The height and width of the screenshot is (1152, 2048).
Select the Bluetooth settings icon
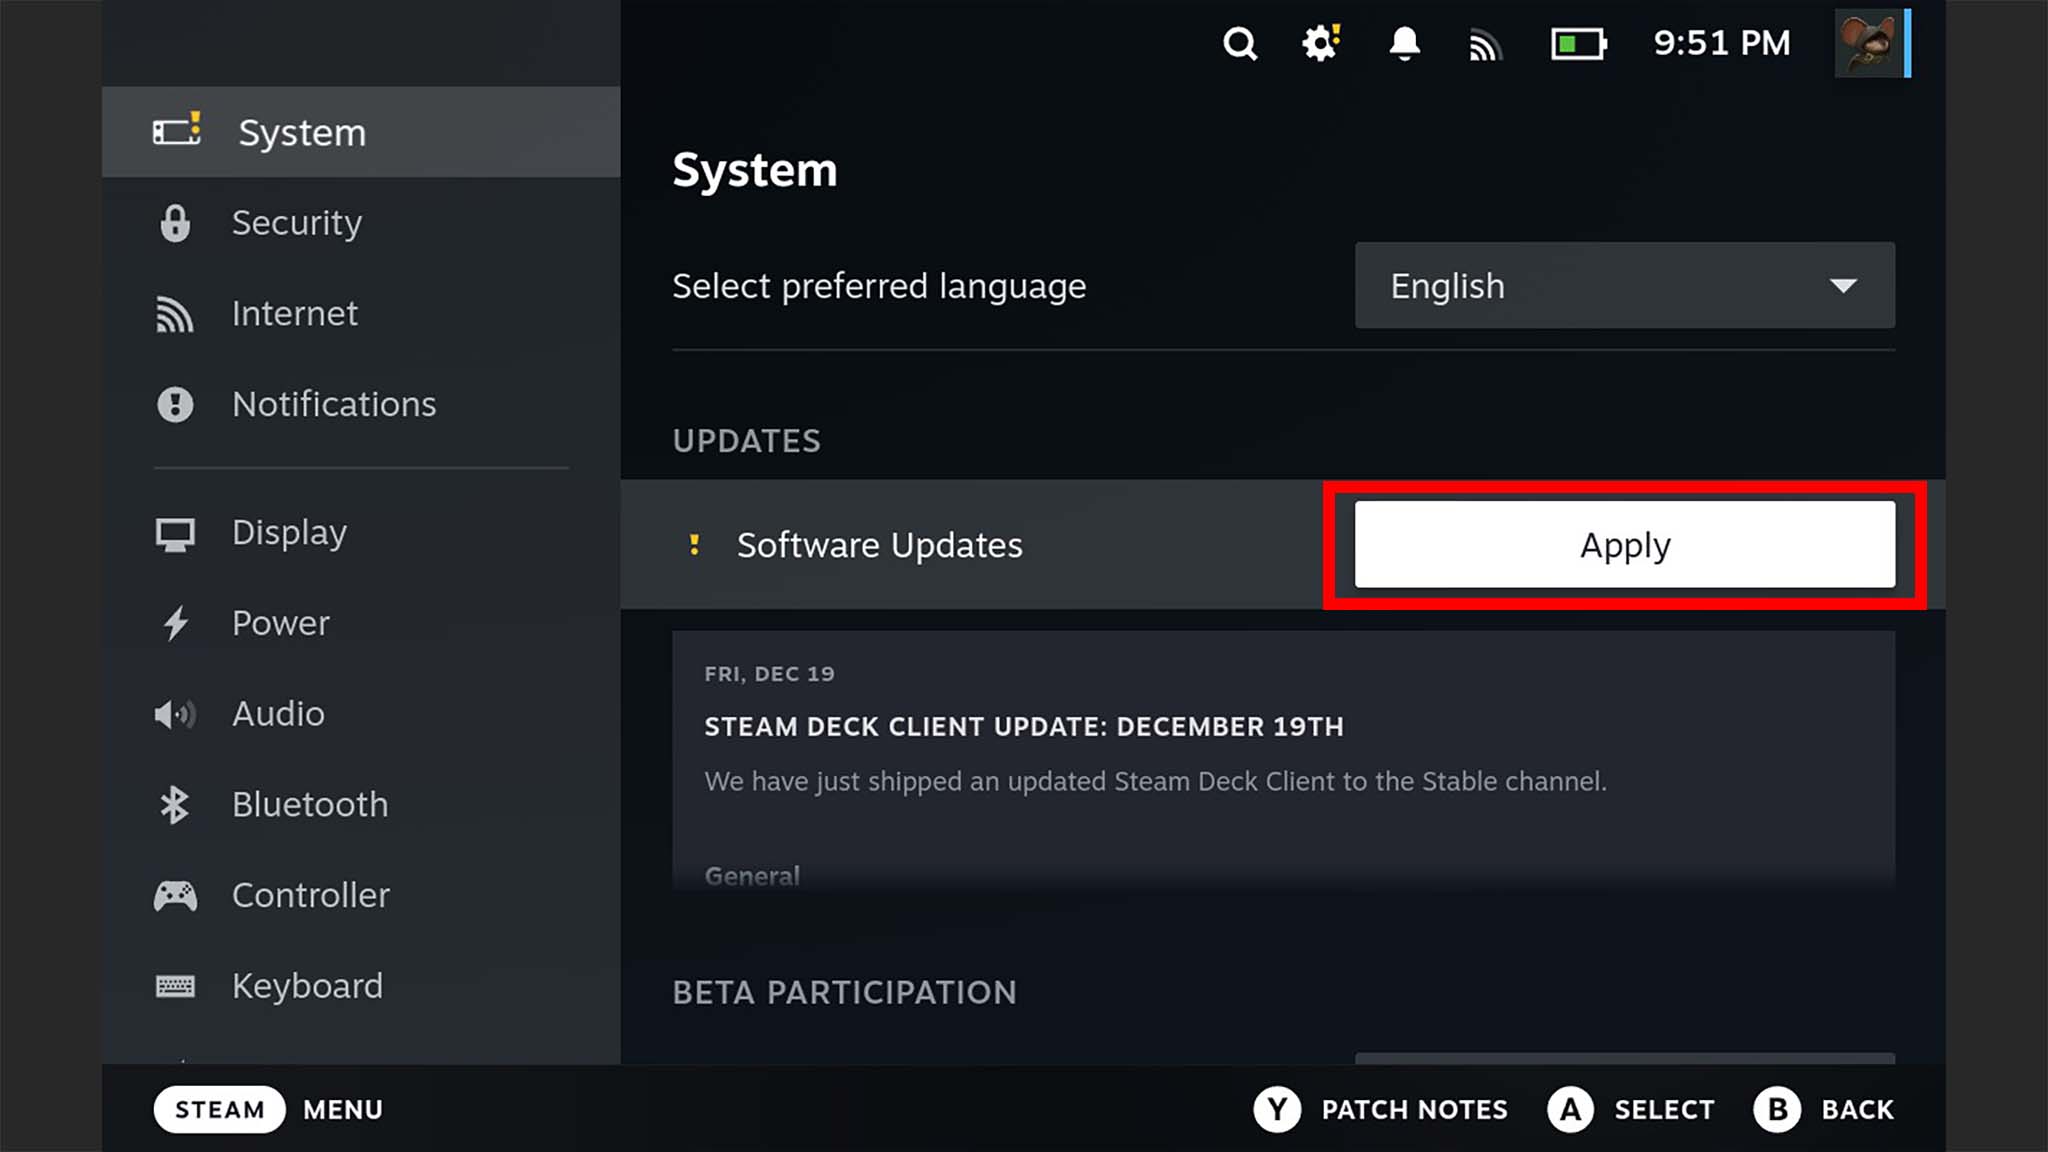(x=176, y=804)
